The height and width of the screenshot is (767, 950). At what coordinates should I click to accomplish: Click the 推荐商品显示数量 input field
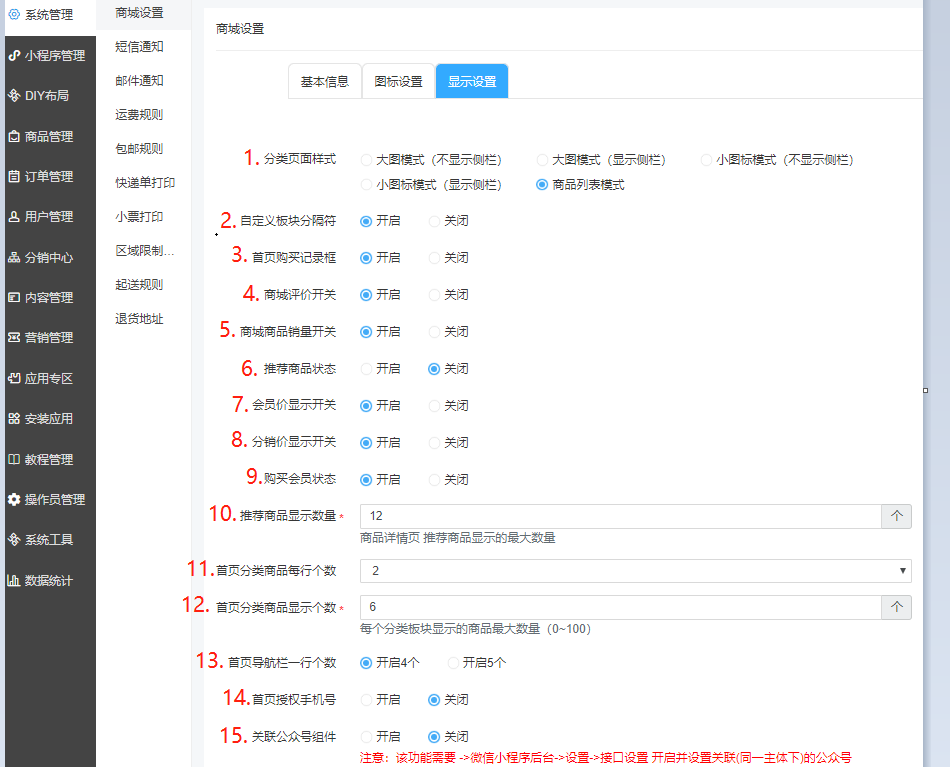click(x=620, y=516)
